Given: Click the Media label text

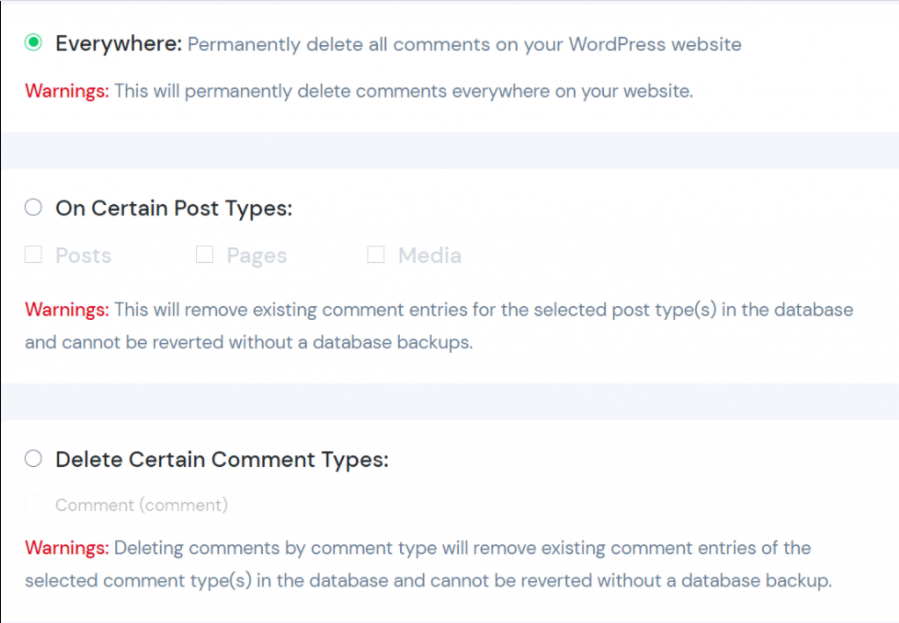Looking at the screenshot, I should (428, 255).
